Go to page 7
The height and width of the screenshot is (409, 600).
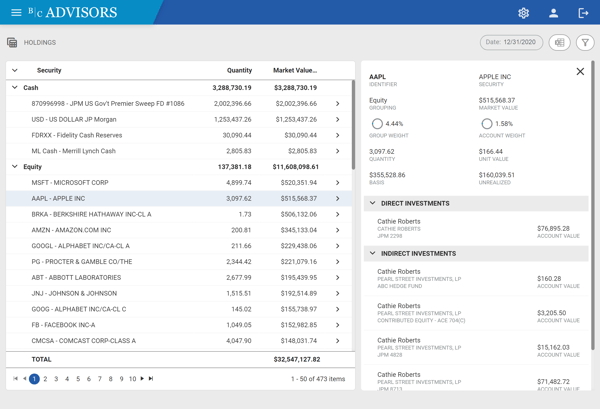tap(99, 379)
